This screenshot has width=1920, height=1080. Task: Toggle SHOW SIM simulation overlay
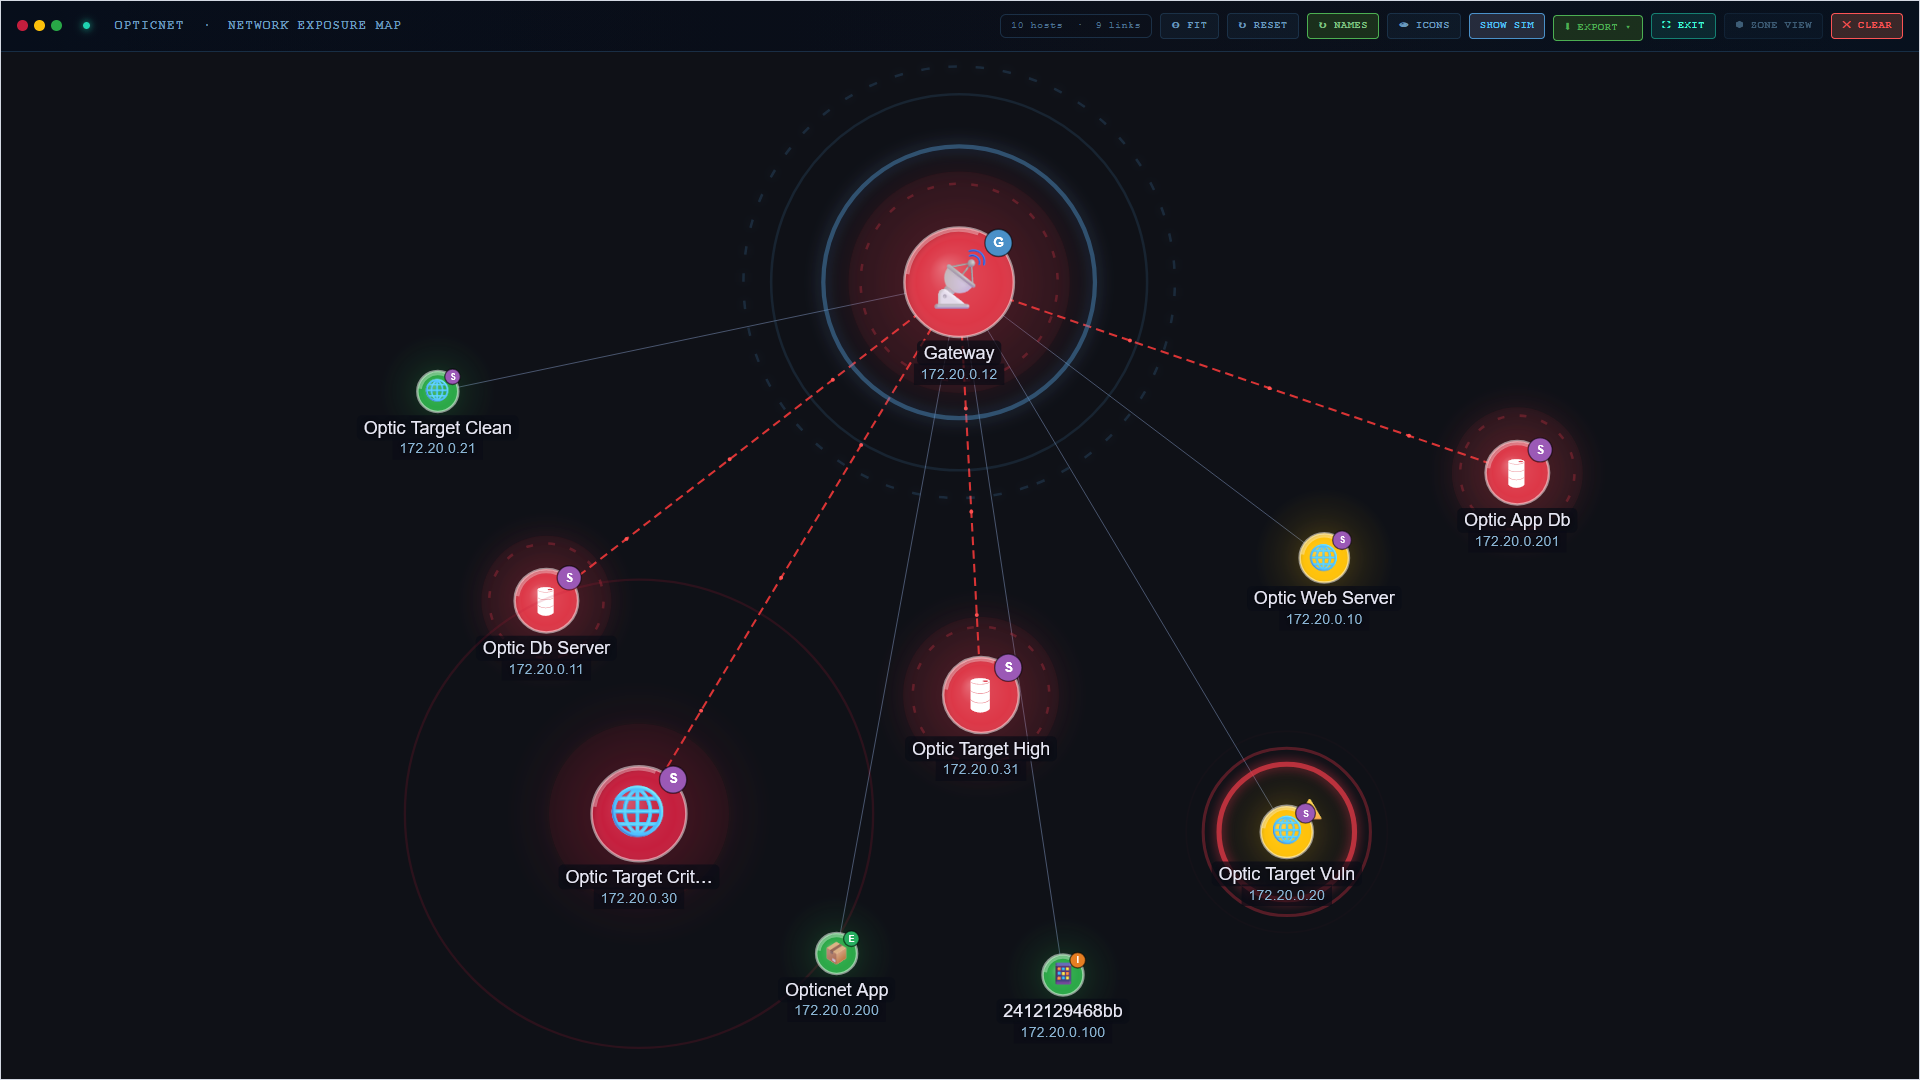1506,26
